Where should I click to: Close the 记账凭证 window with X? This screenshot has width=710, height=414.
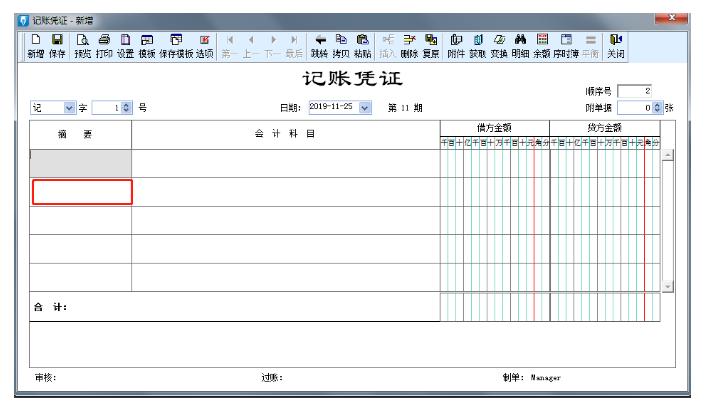pos(672,18)
